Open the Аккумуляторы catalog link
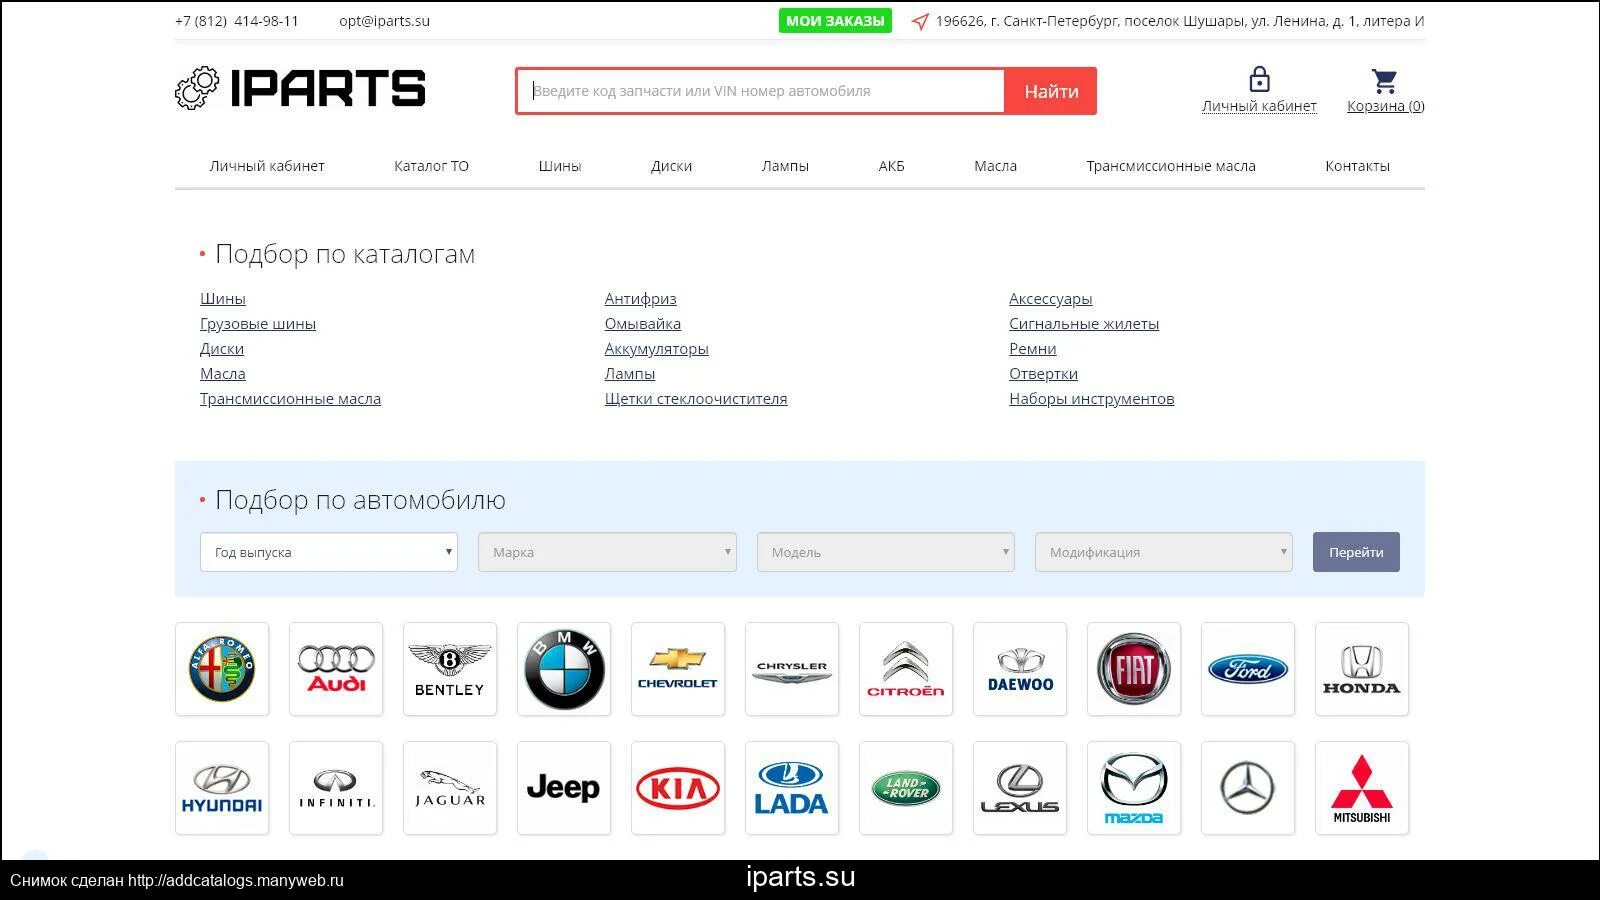This screenshot has width=1600, height=900. tap(657, 349)
